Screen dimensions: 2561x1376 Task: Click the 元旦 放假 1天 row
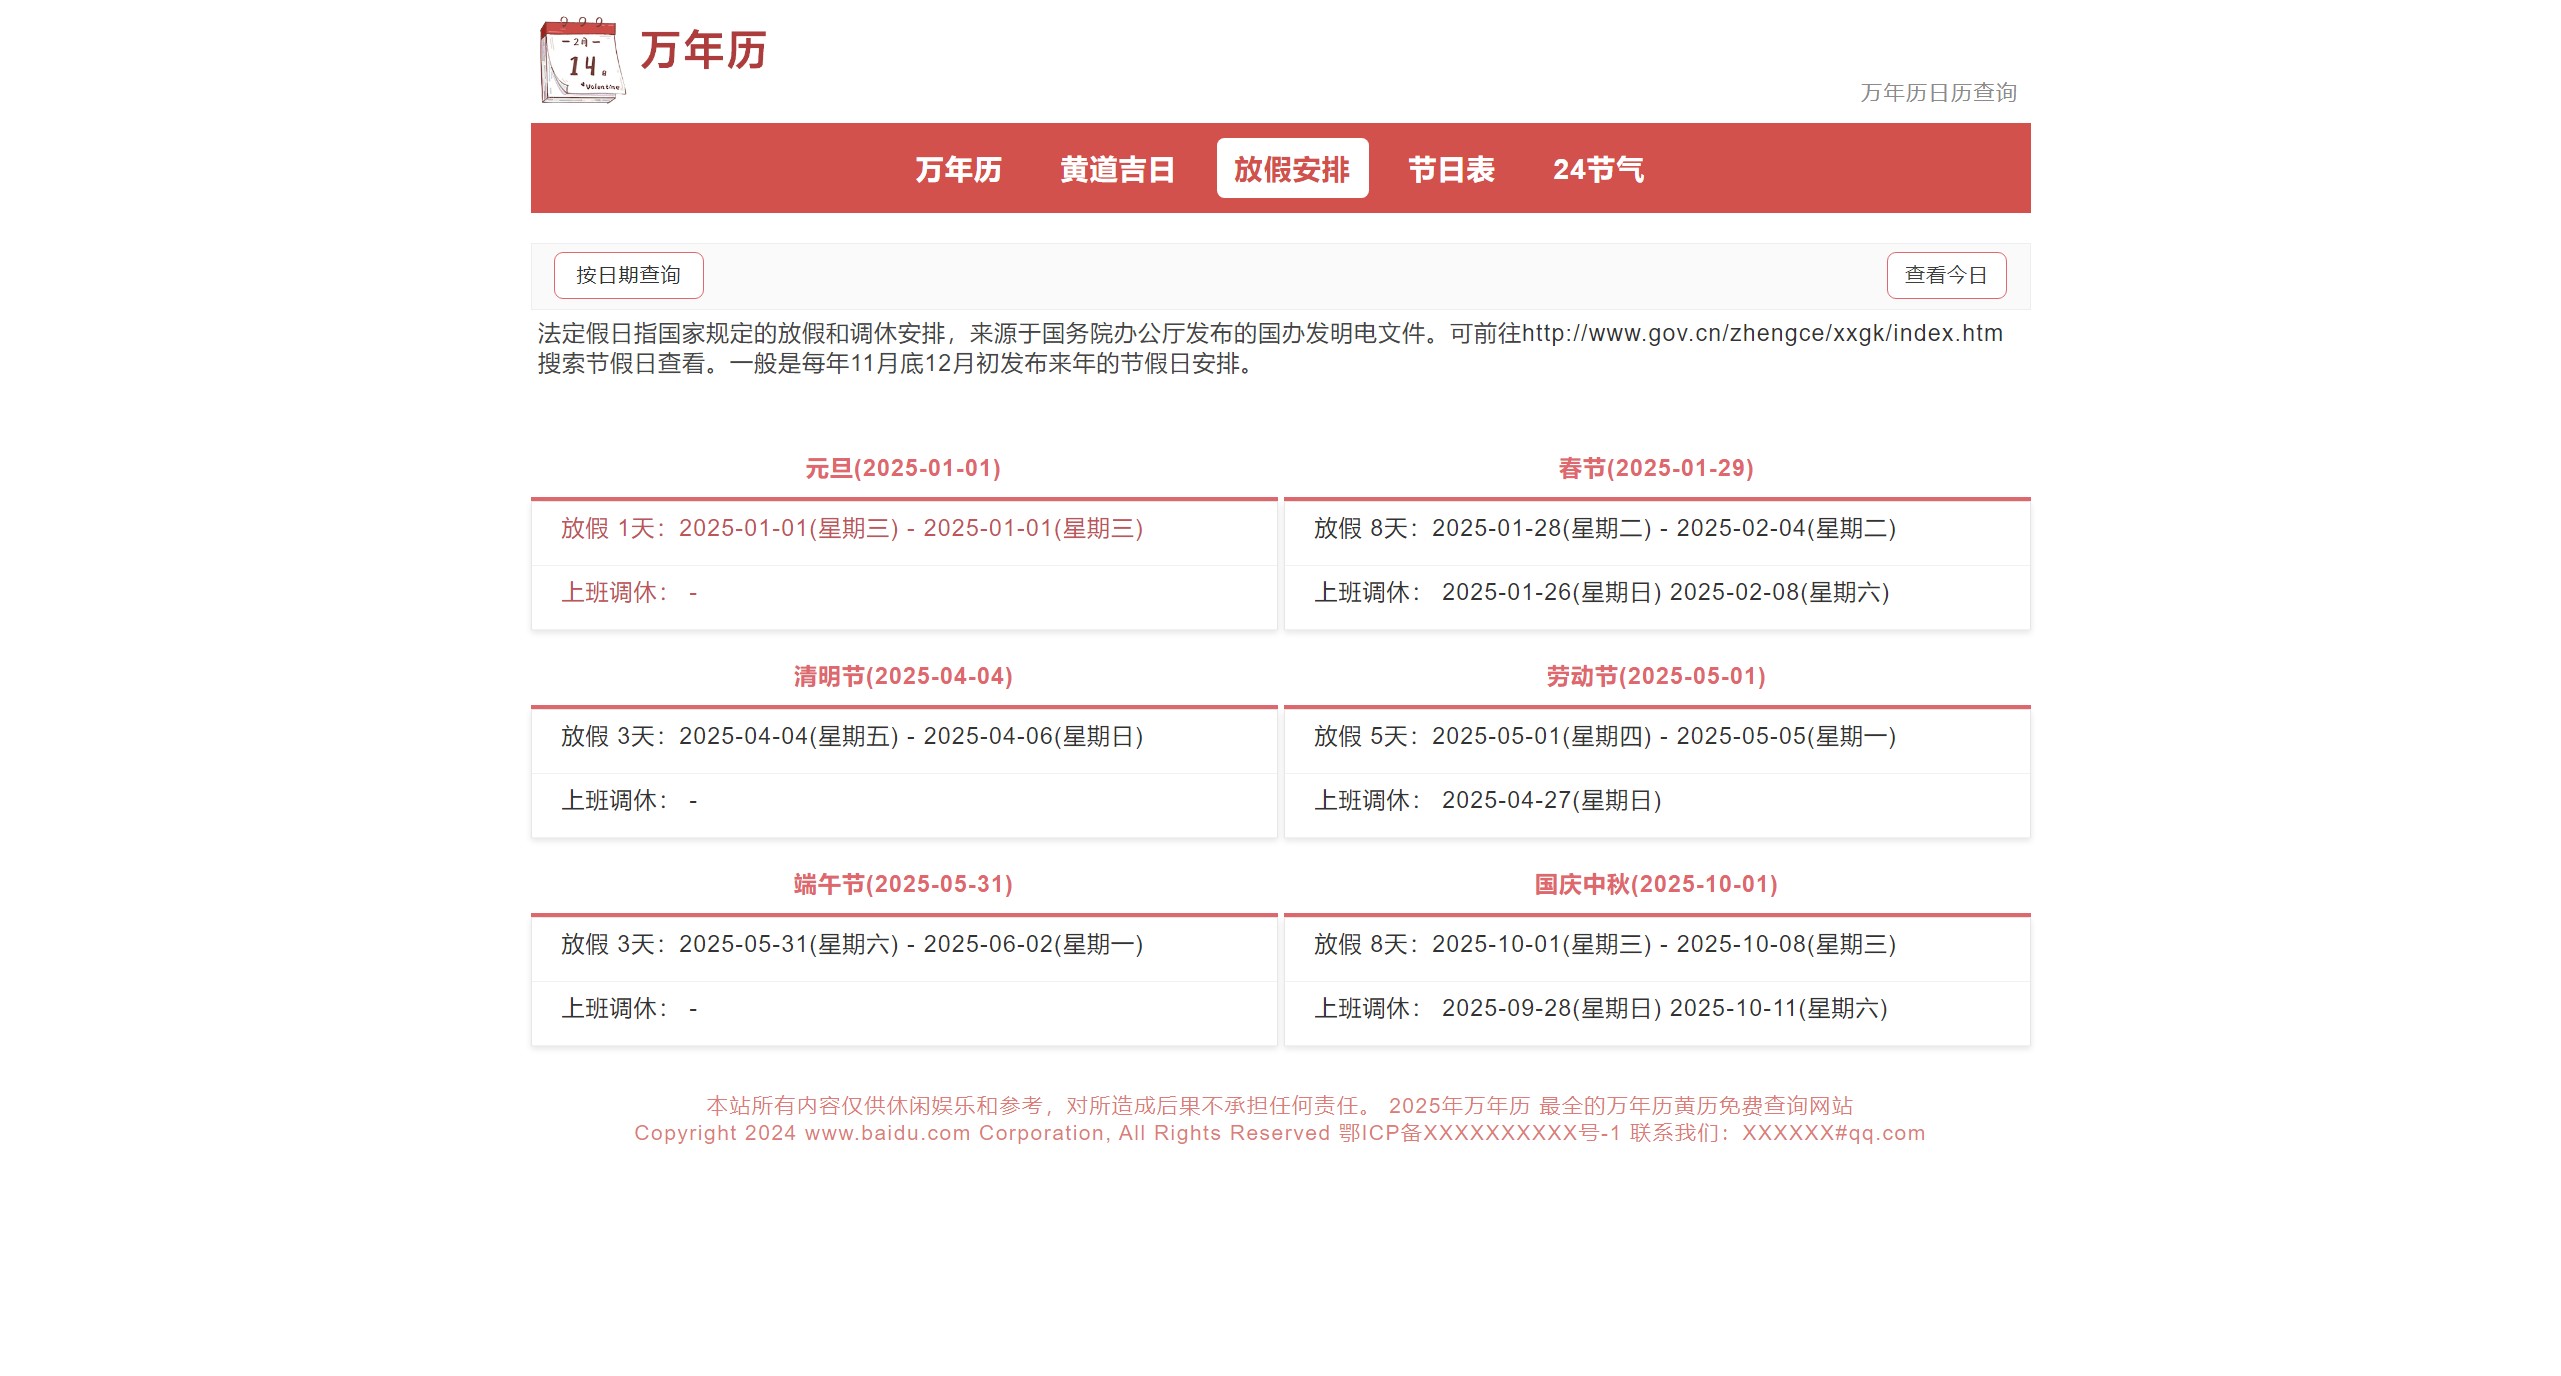click(851, 528)
